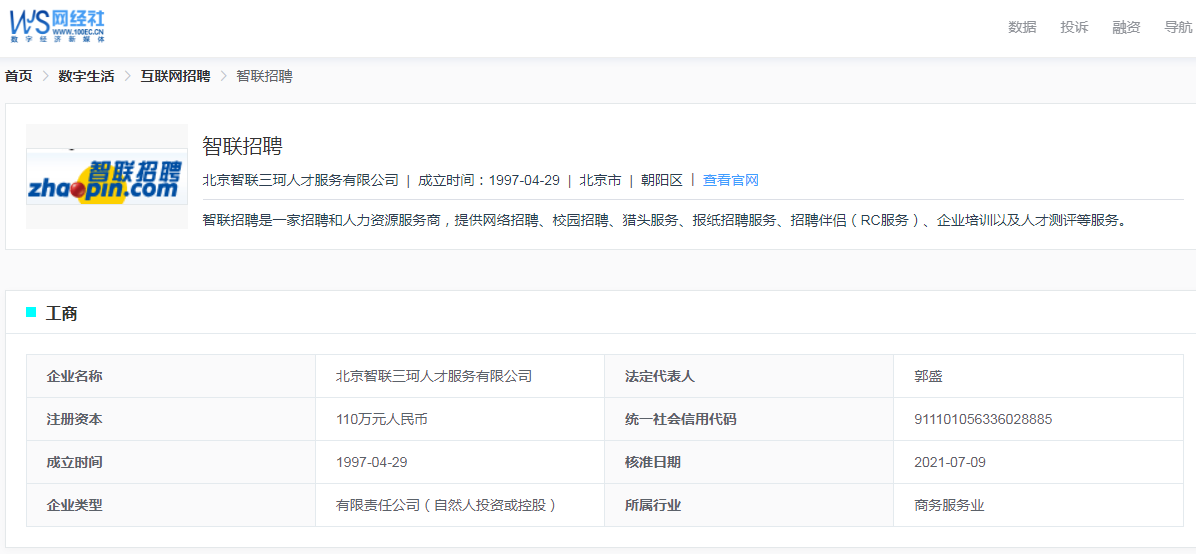Open the 融资 menu item
1196x554 pixels.
(x=1127, y=27)
